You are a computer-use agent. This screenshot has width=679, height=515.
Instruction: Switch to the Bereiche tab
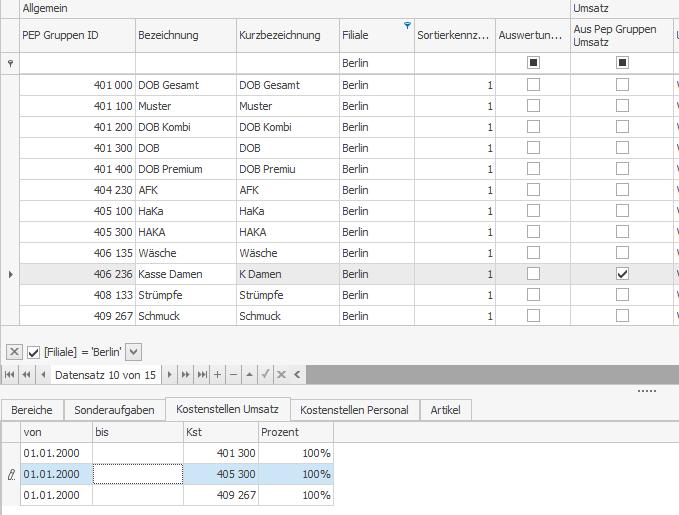(32, 410)
